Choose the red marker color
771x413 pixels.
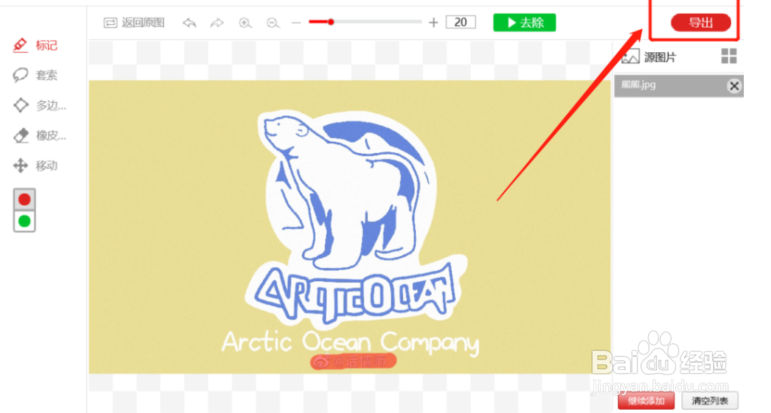(x=24, y=200)
